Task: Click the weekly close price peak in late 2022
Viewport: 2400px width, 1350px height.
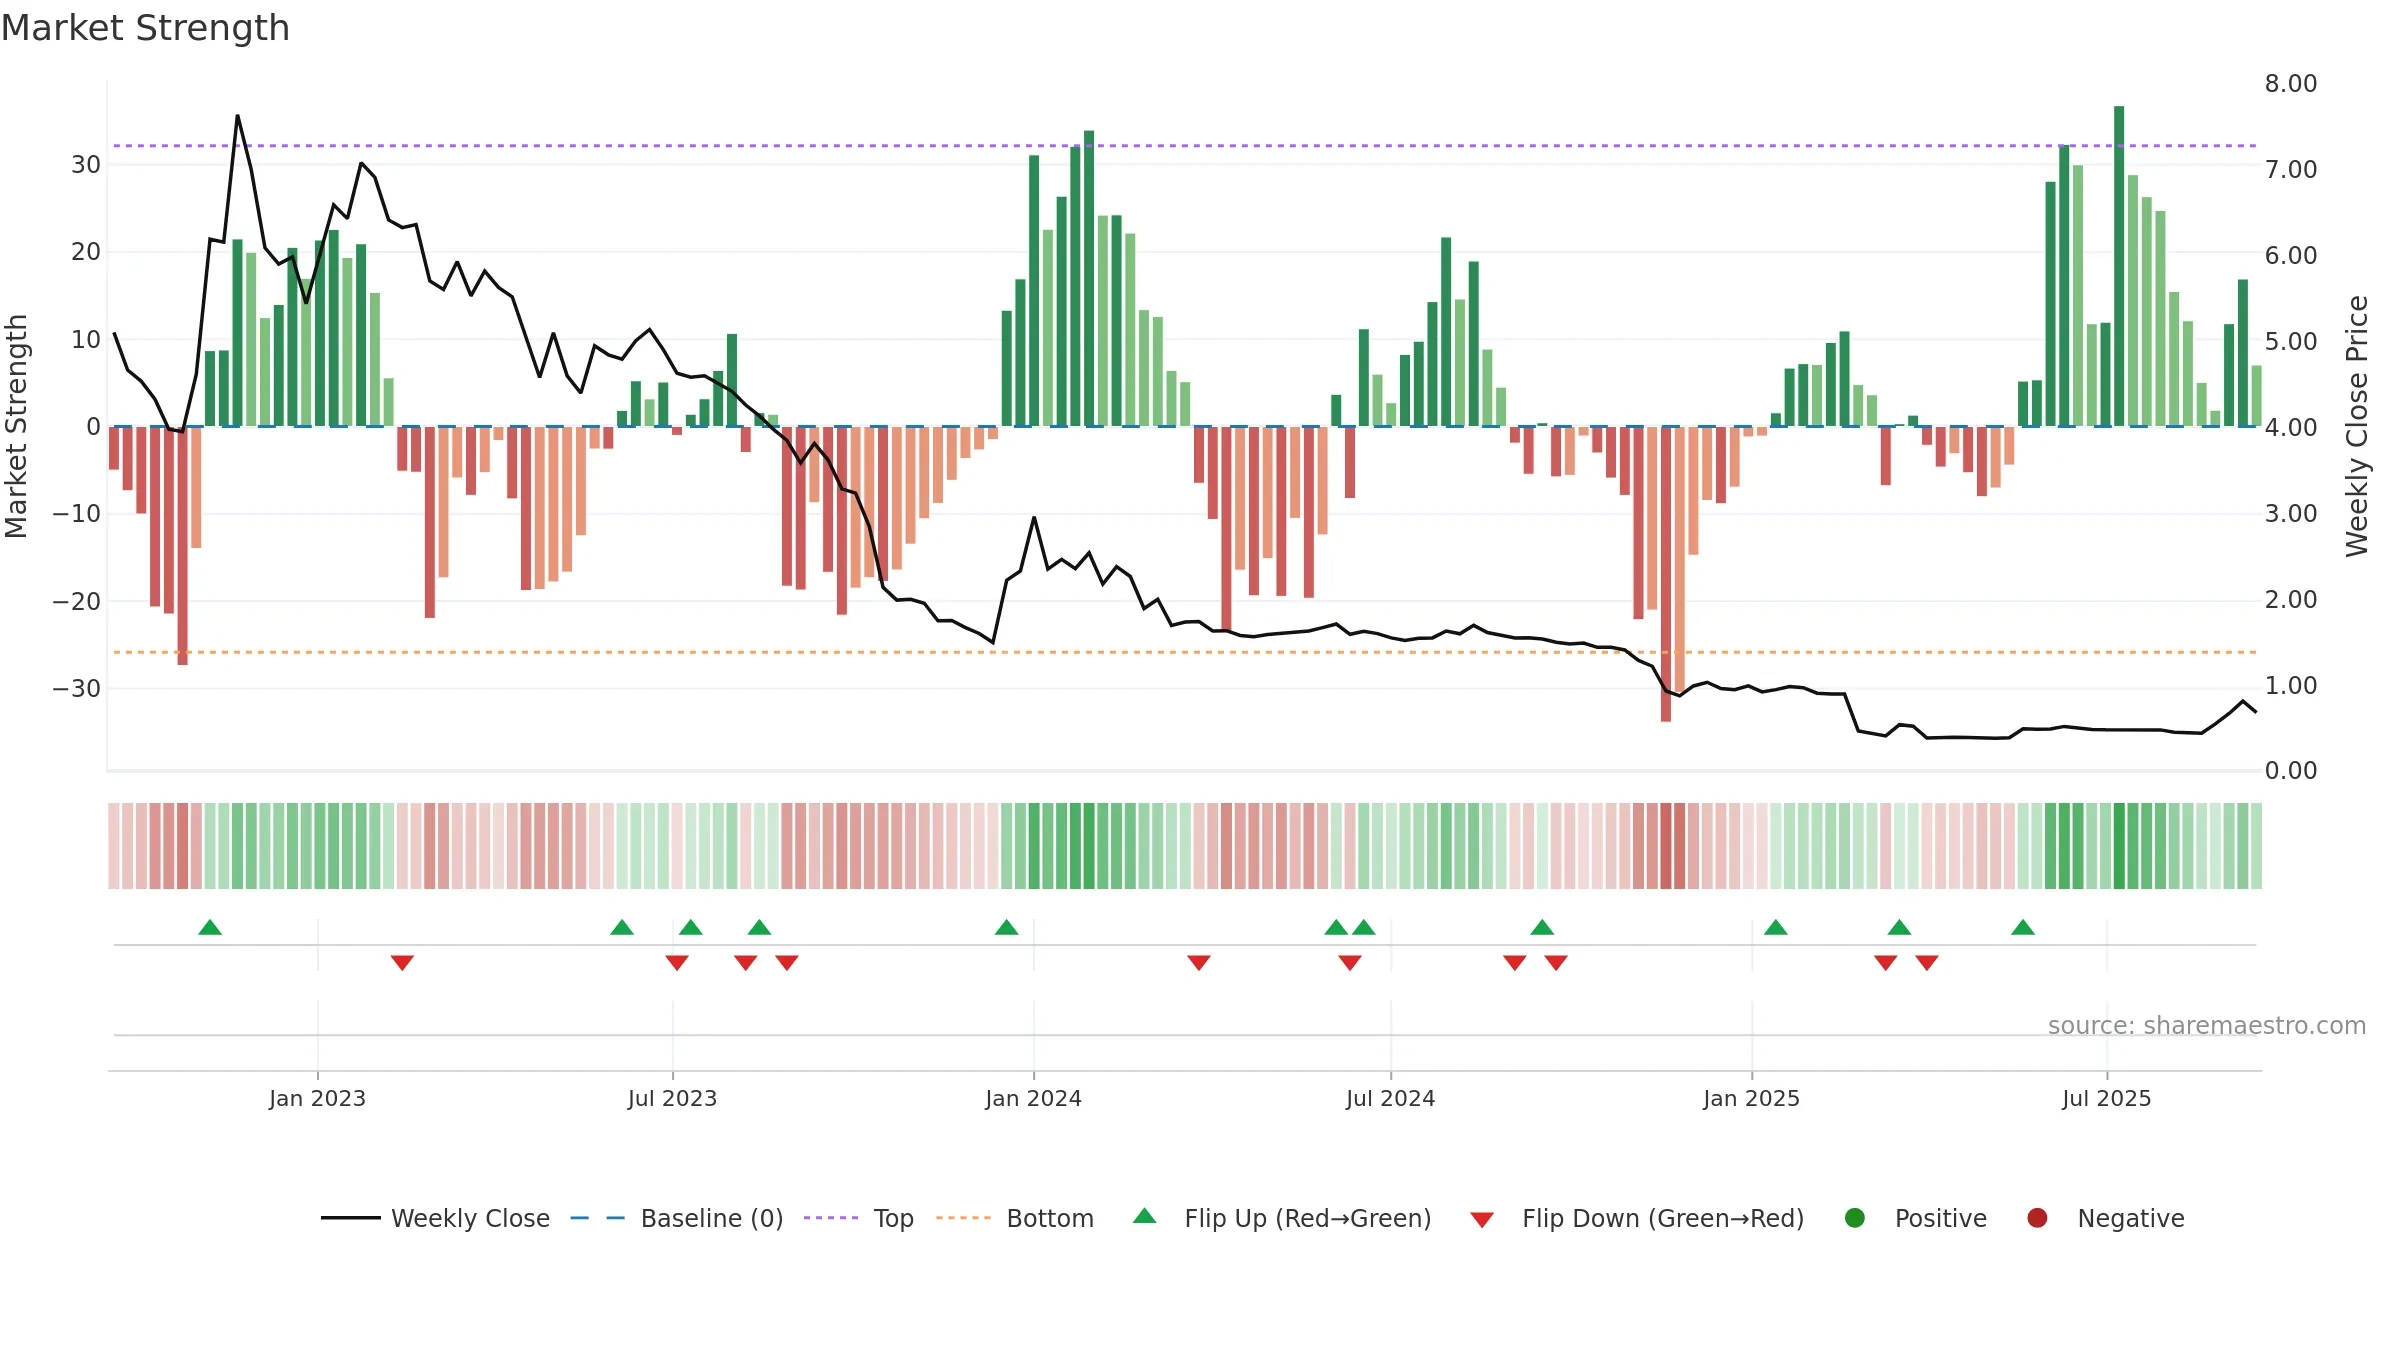Action: pos(237,116)
